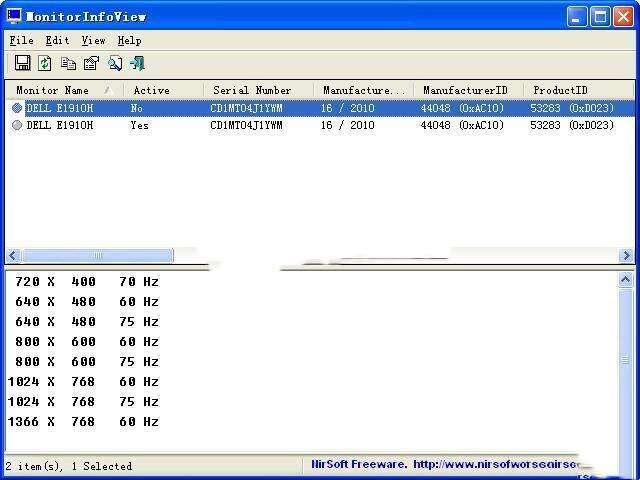Click the Save Selected Items toolbar icon
The width and height of the screenshot is (640, 480).
(x=22, y=63)
